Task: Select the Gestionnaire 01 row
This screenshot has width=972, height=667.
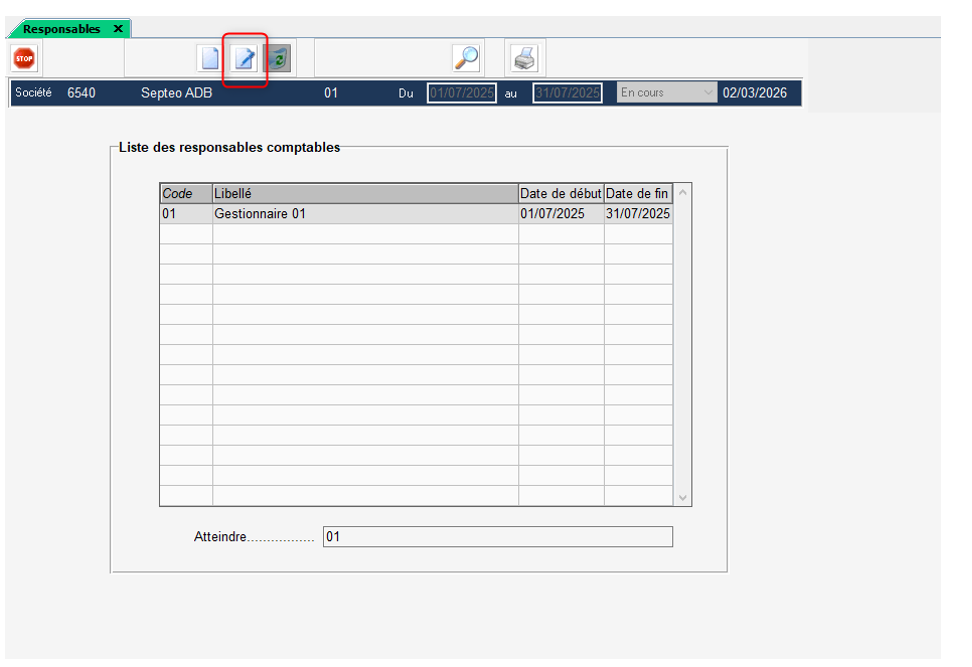Action: [364, 213]
